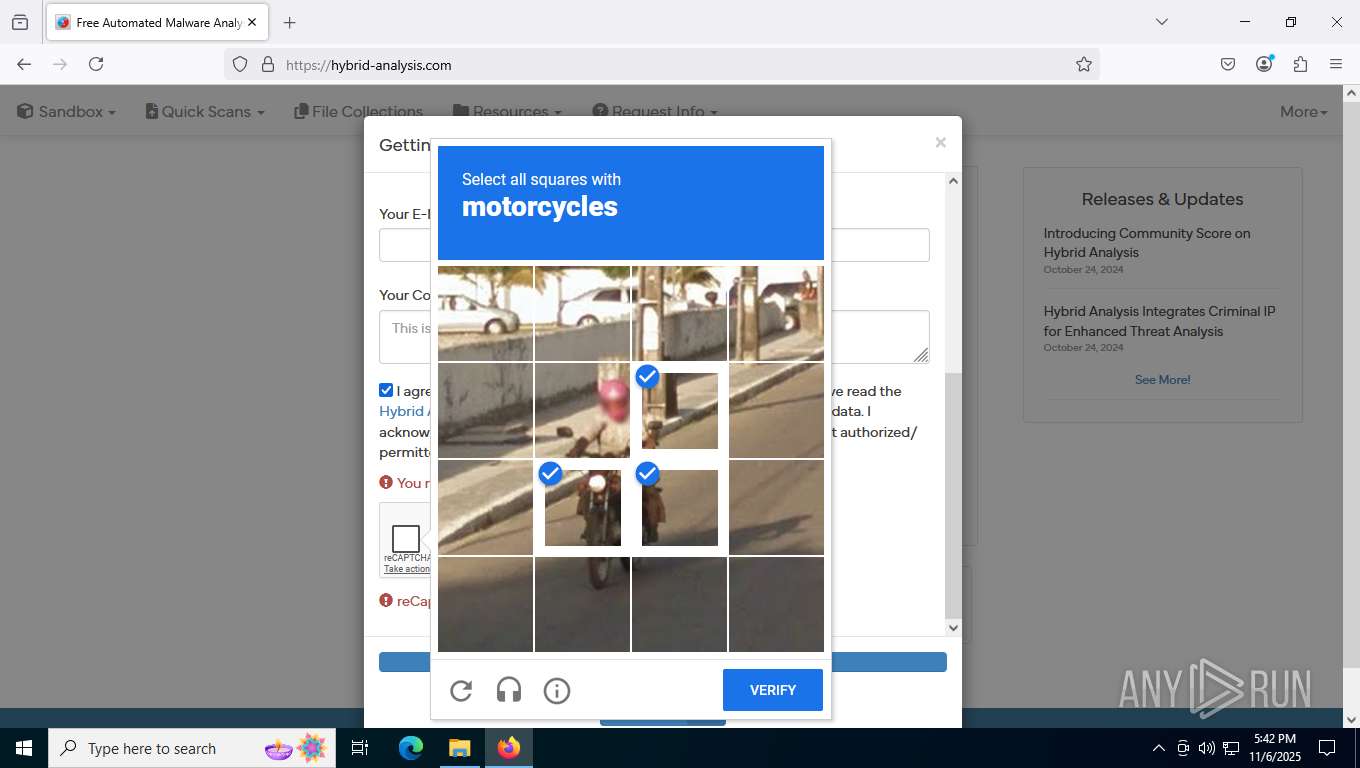Open the Save to Pocket icon
Screen dimensions: 1360x768
pyautogui.click(x=1228, y=64)
